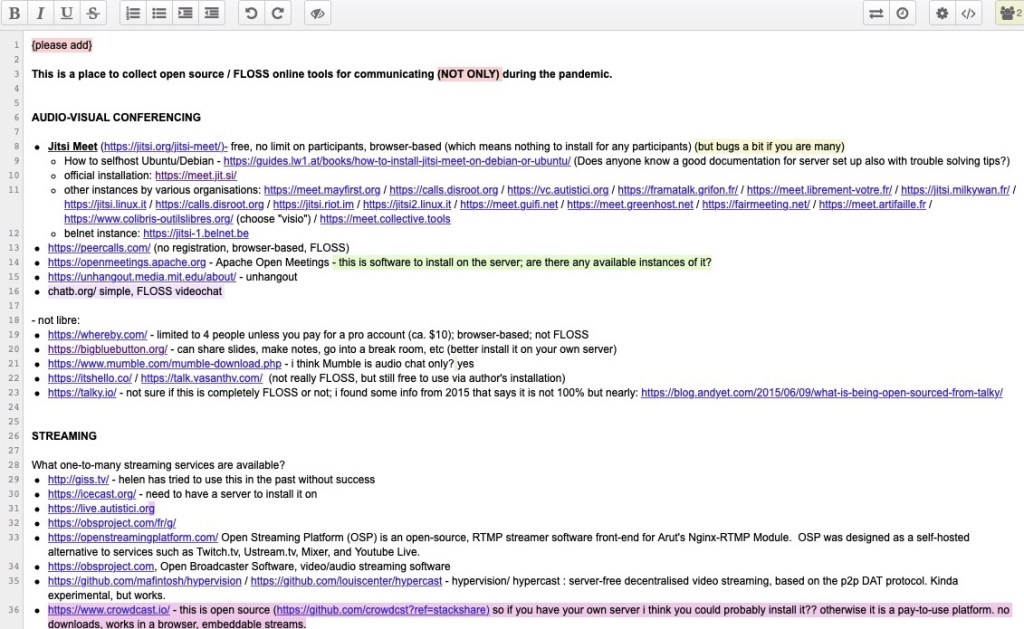Place cursor in the STREAMING heading
Viewport: 1024px width, 629px height.
click(64, 436)
